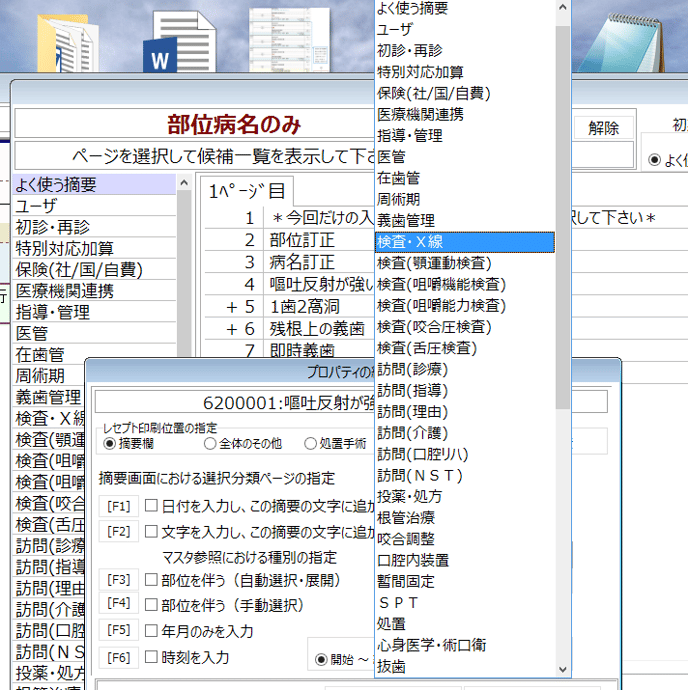Open the spreadsheet document thumbnail icon

[x=275, y=42]
